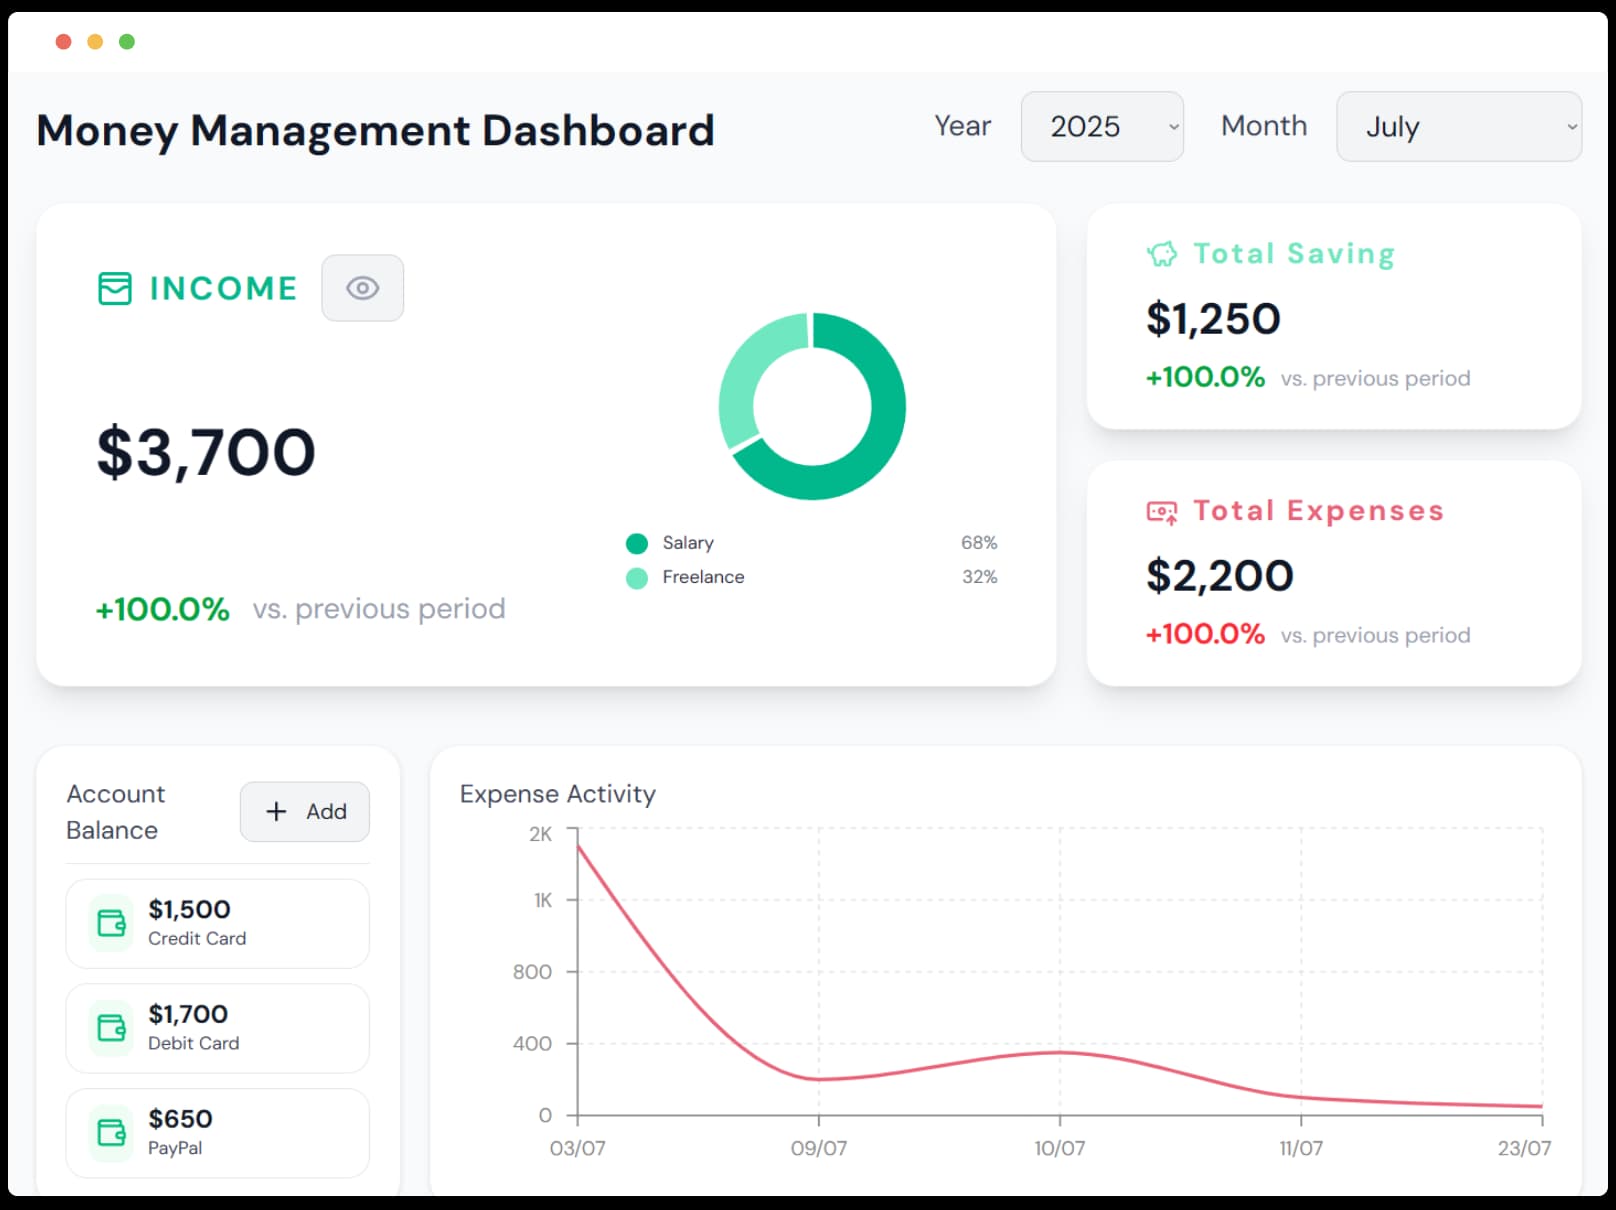
Task: Select the wallet icon next to Debit Card
Action: click(x=110, y=1028)
